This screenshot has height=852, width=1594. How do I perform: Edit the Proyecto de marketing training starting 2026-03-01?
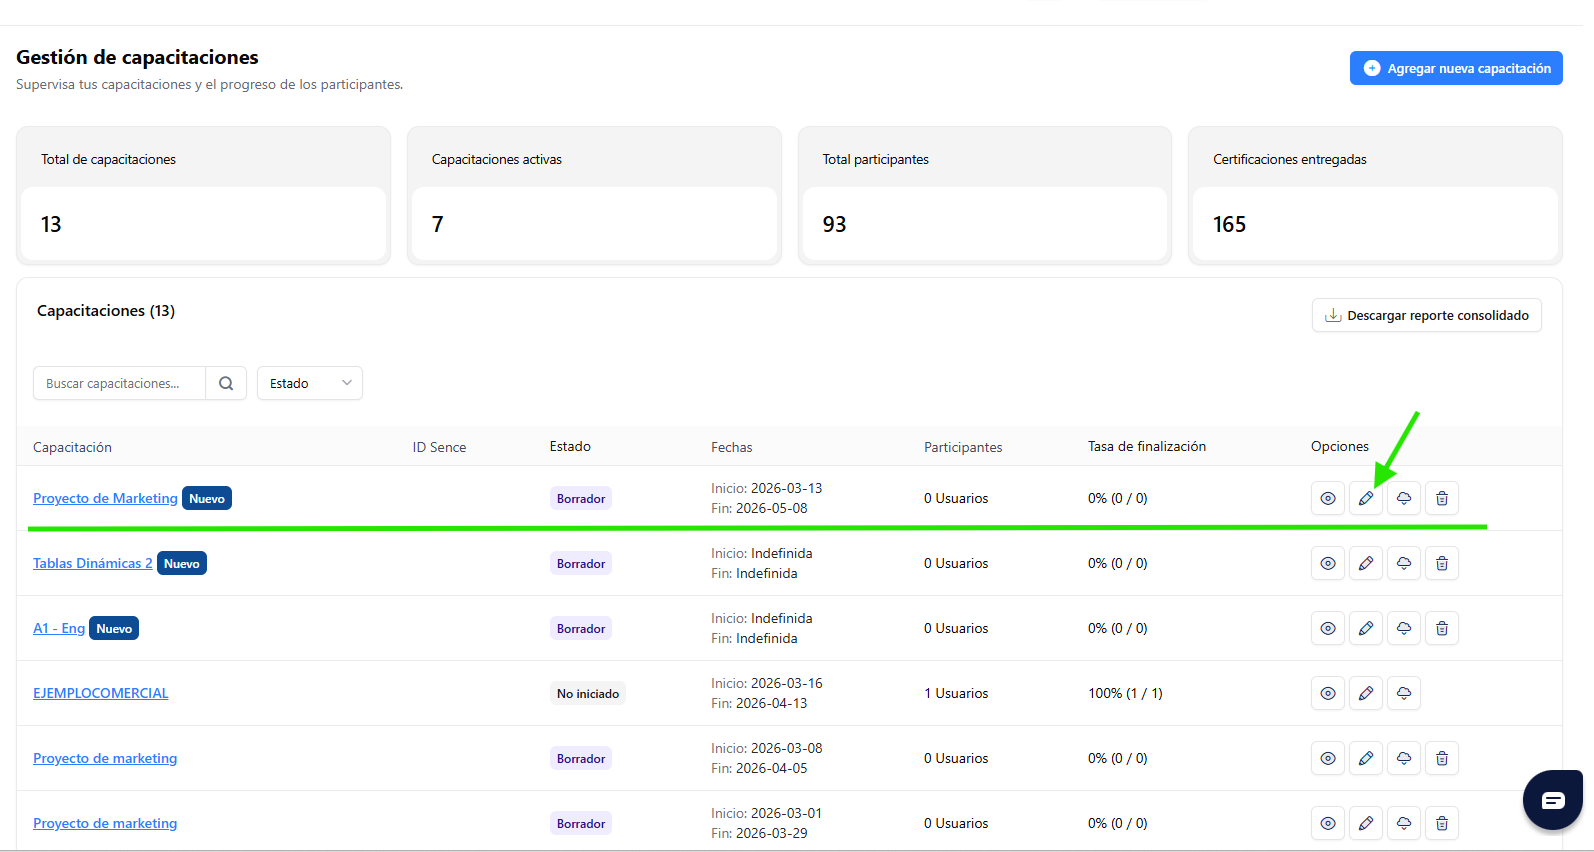(x=1366, y=823)
